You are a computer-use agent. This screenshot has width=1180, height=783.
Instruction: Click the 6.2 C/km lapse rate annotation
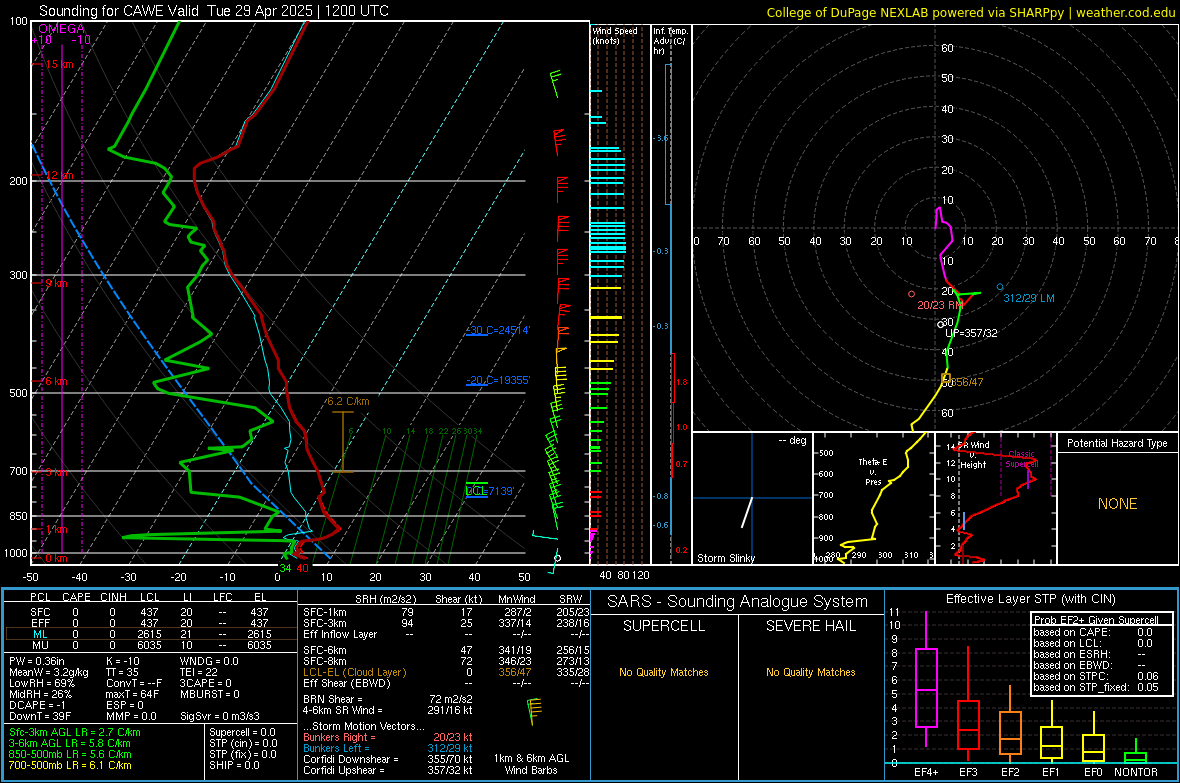click(x=348, y=401)
